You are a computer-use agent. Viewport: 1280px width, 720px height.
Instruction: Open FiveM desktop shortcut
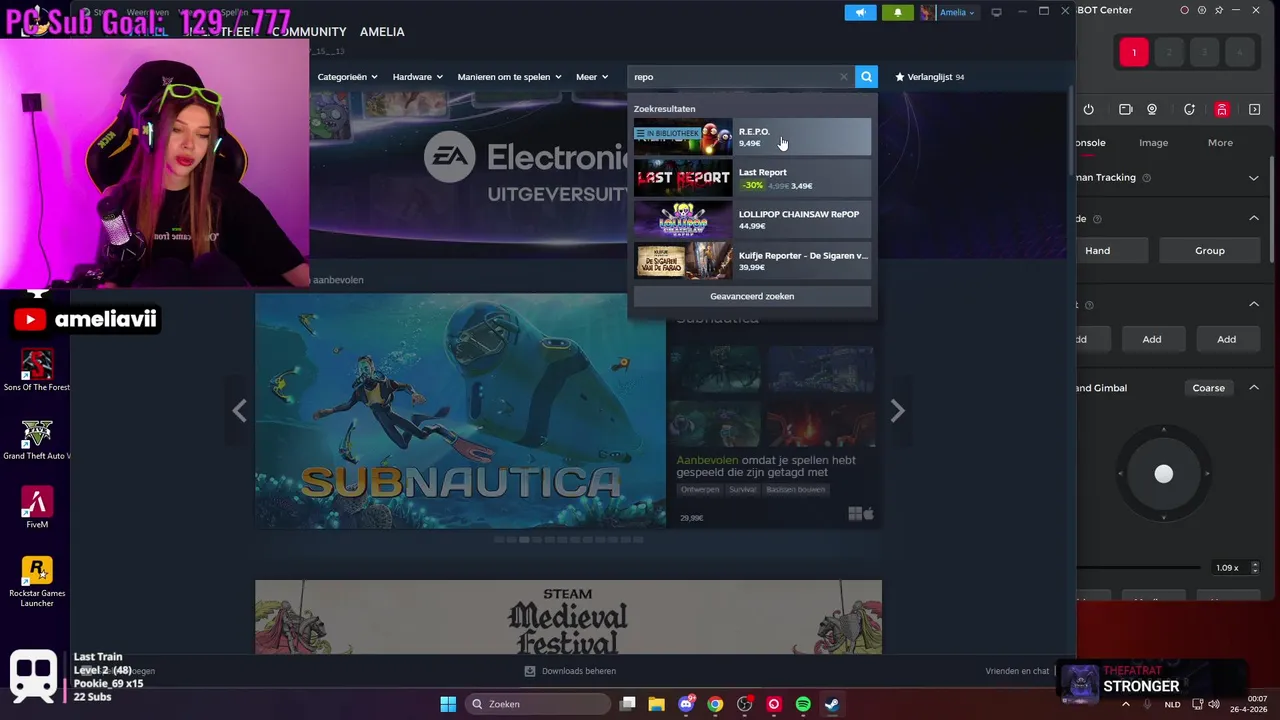click(37, 507)
